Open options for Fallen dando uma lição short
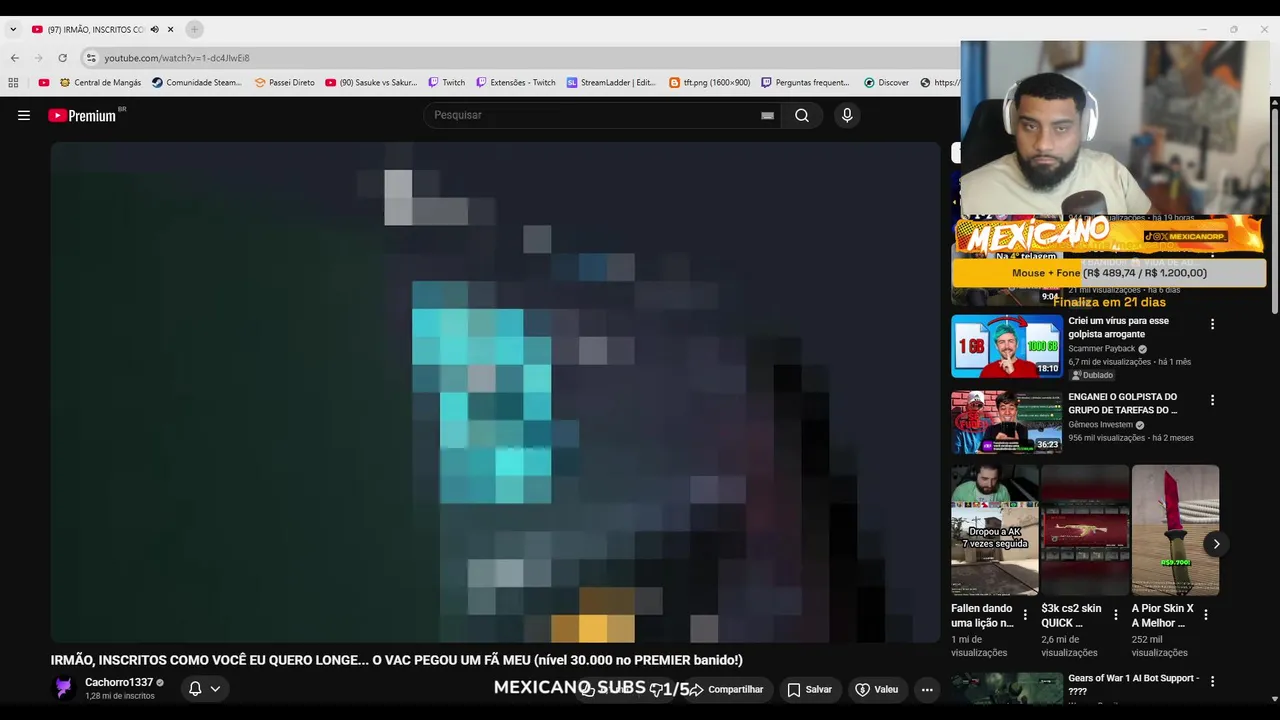This screenshot has width=1280, height=720. pos(1025,615)
